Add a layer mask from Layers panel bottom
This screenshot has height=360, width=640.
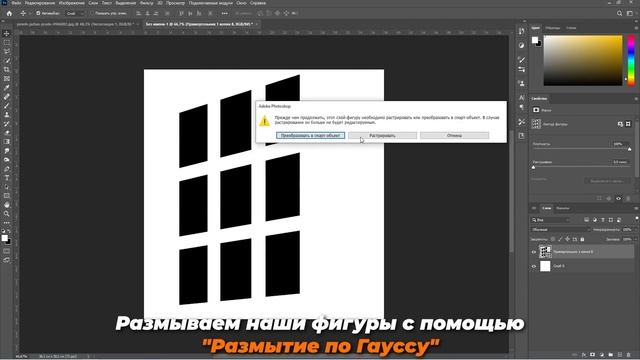593,355
